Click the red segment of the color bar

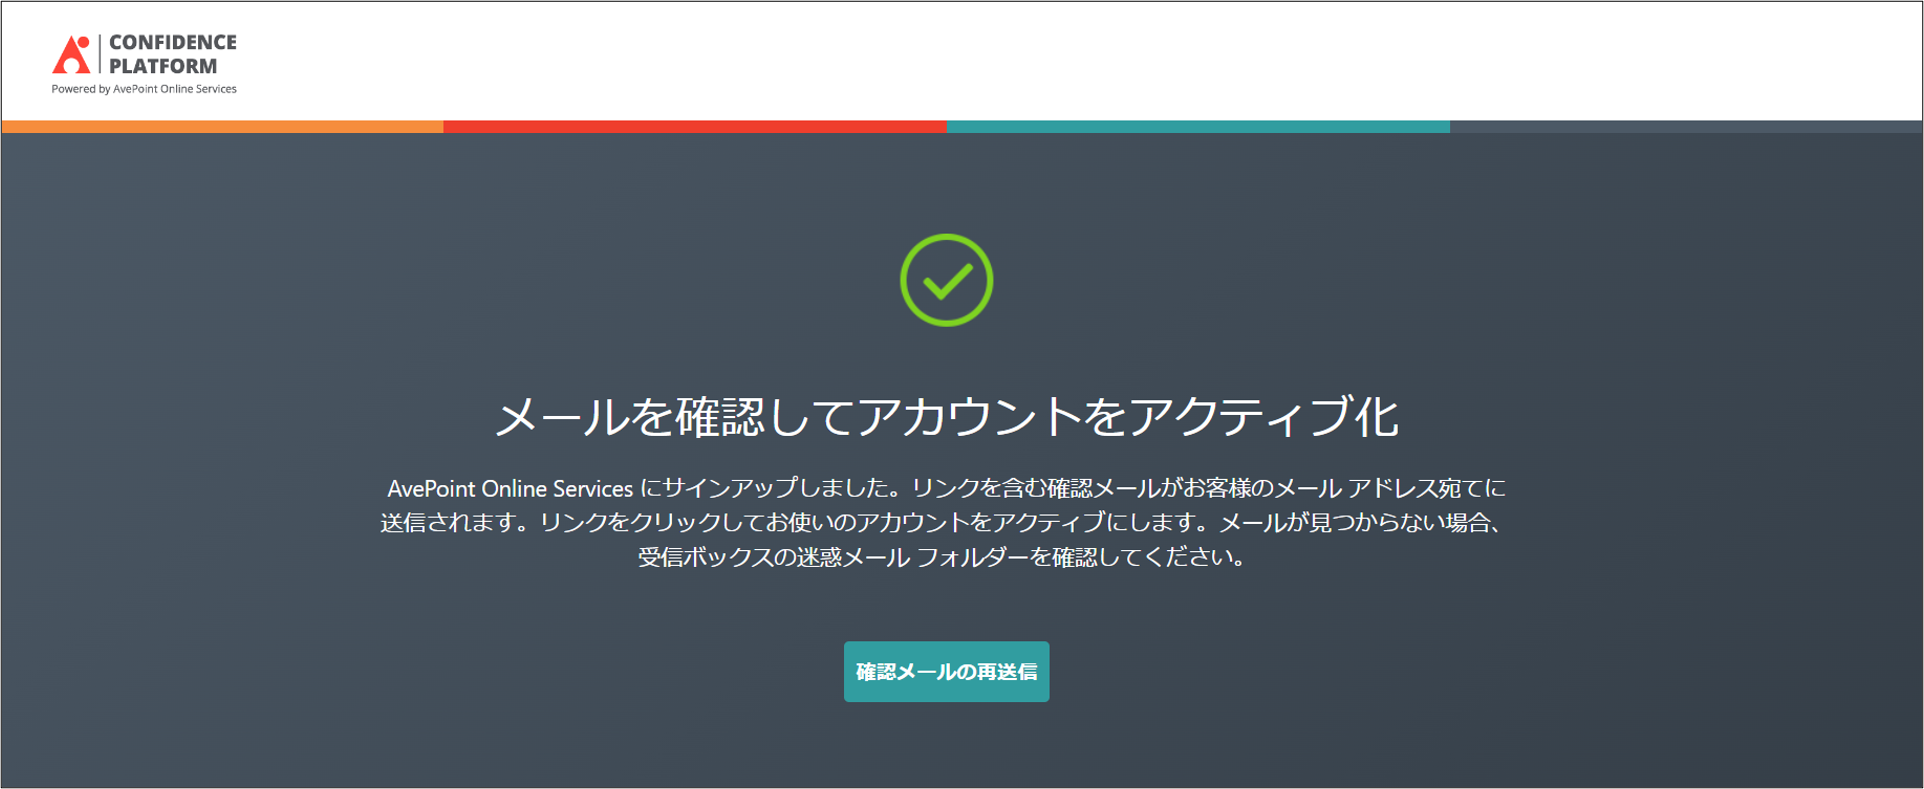(694, 127)
